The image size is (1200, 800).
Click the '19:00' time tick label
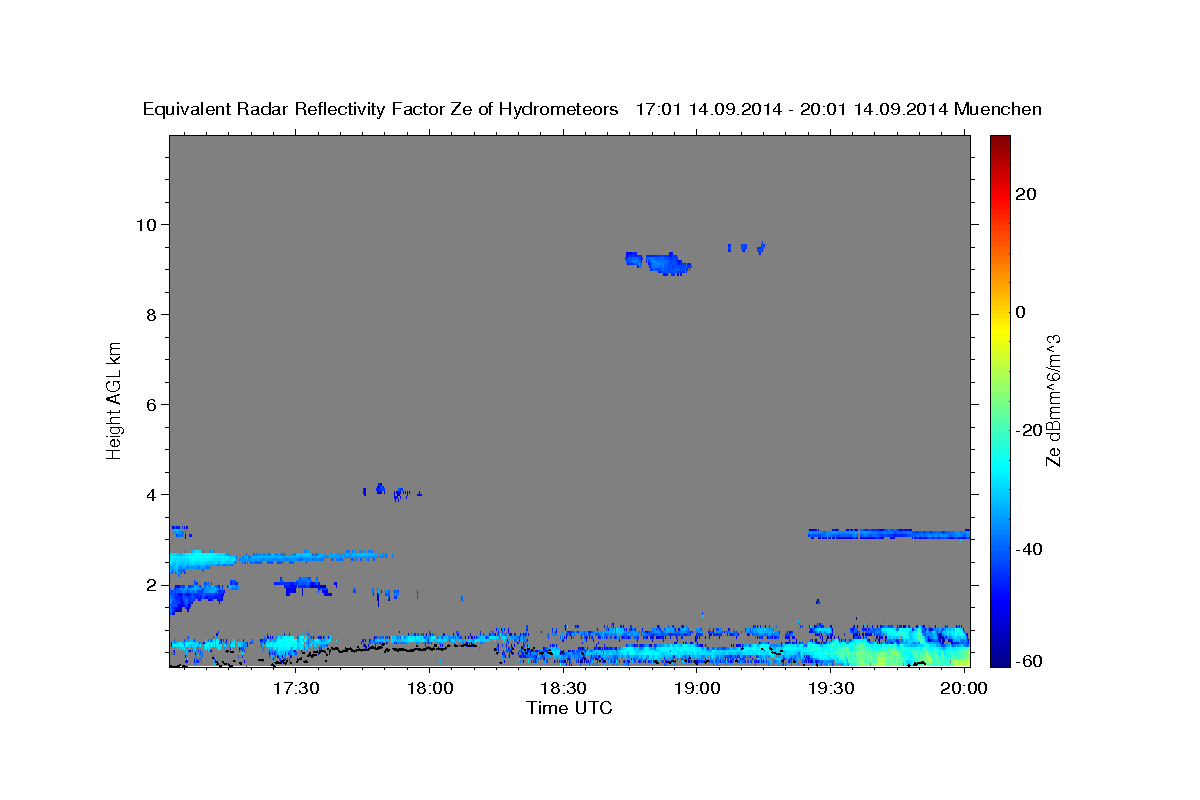pyautogui.click(x=697, y=688)
